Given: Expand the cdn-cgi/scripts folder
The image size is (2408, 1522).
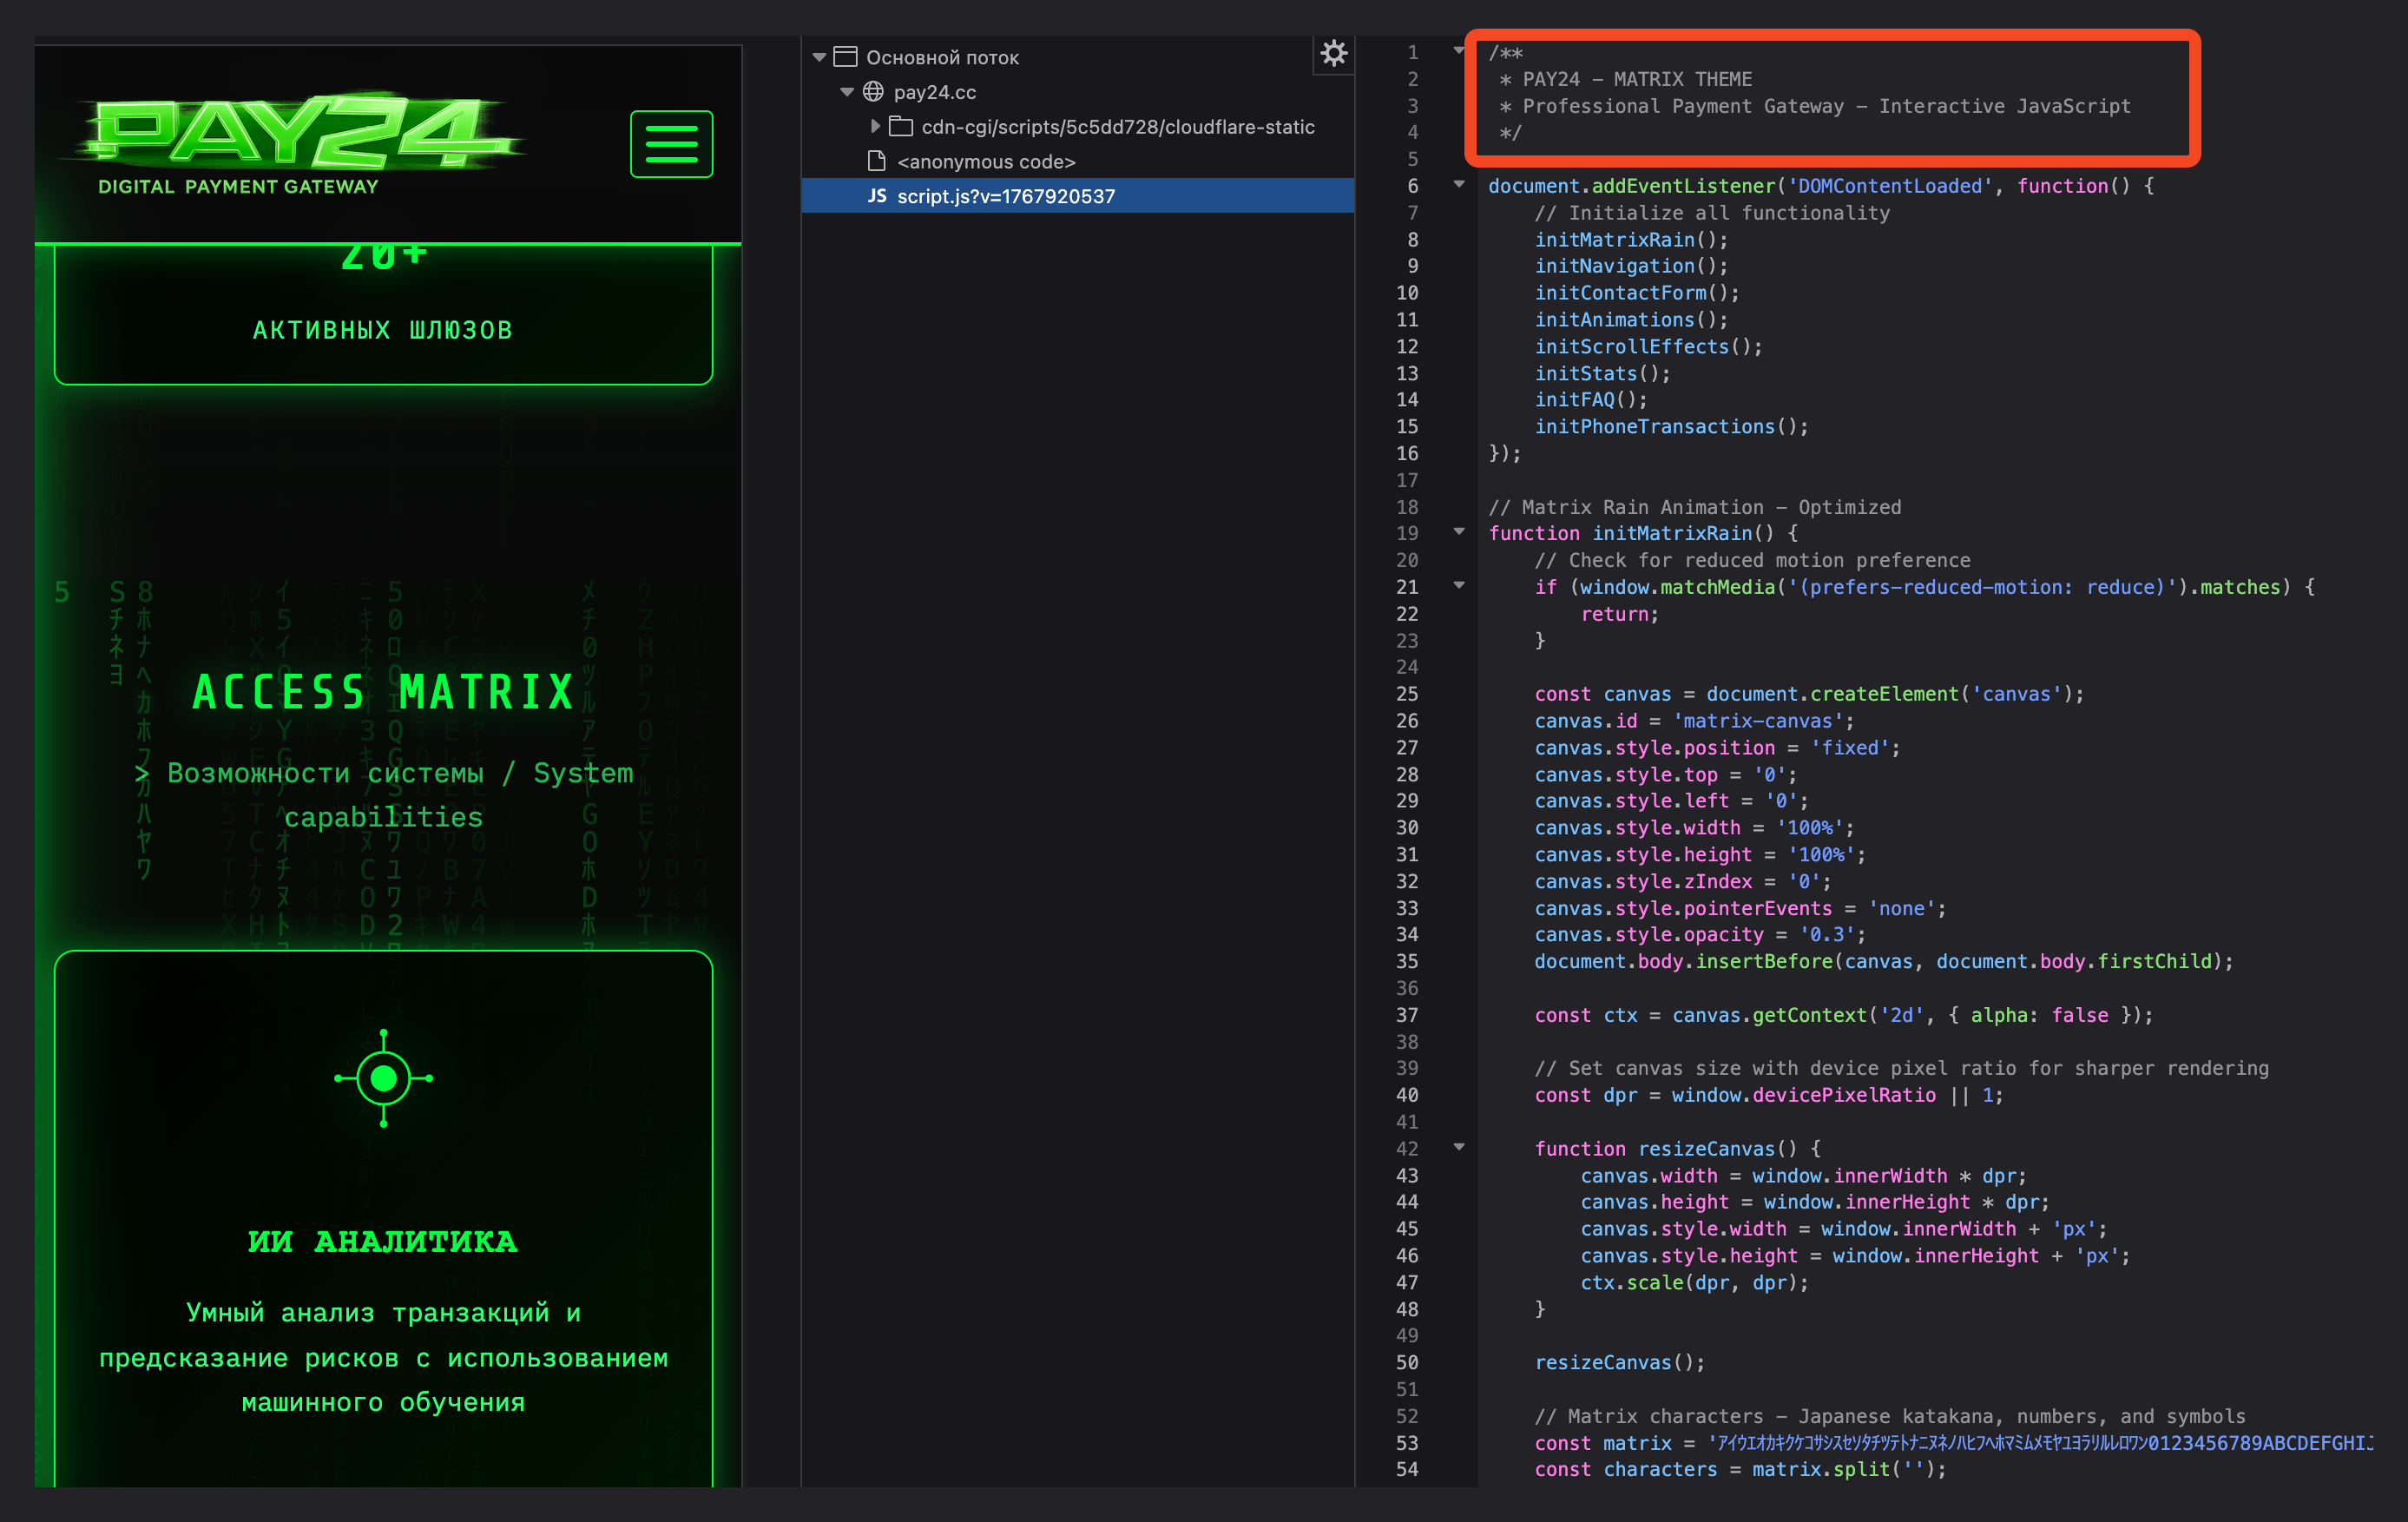Looking at the screenshot, I should (875, 127).
